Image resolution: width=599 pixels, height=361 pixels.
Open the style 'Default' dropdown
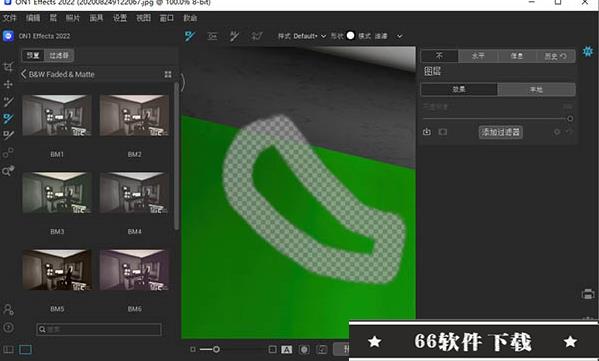pos(309,36)
